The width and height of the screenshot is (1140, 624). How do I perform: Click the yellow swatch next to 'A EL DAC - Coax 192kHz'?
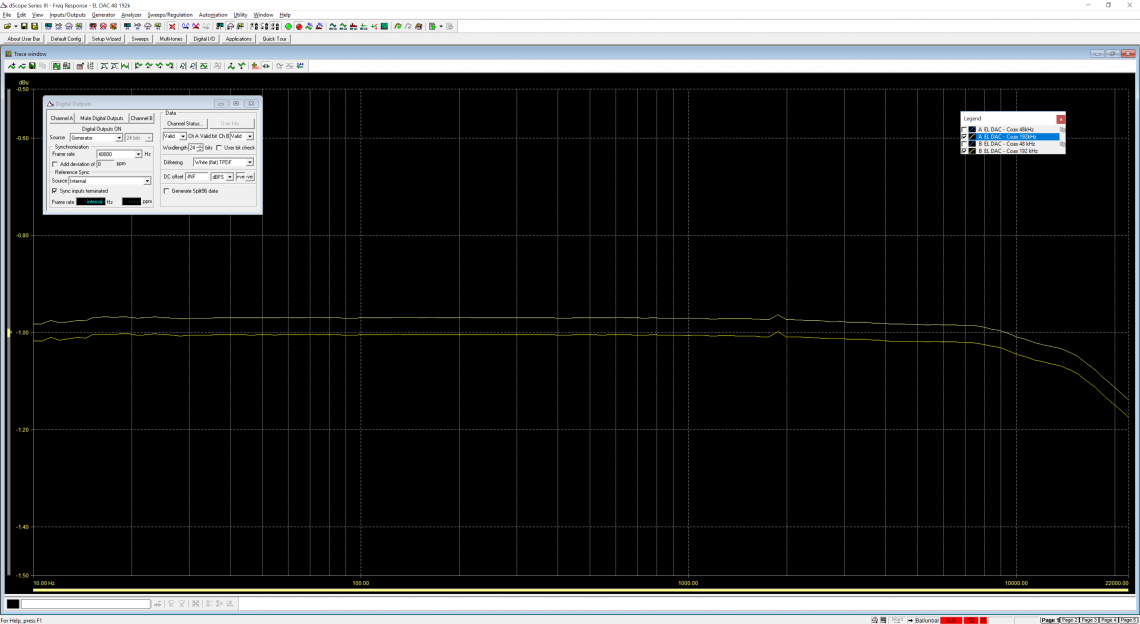972,137
